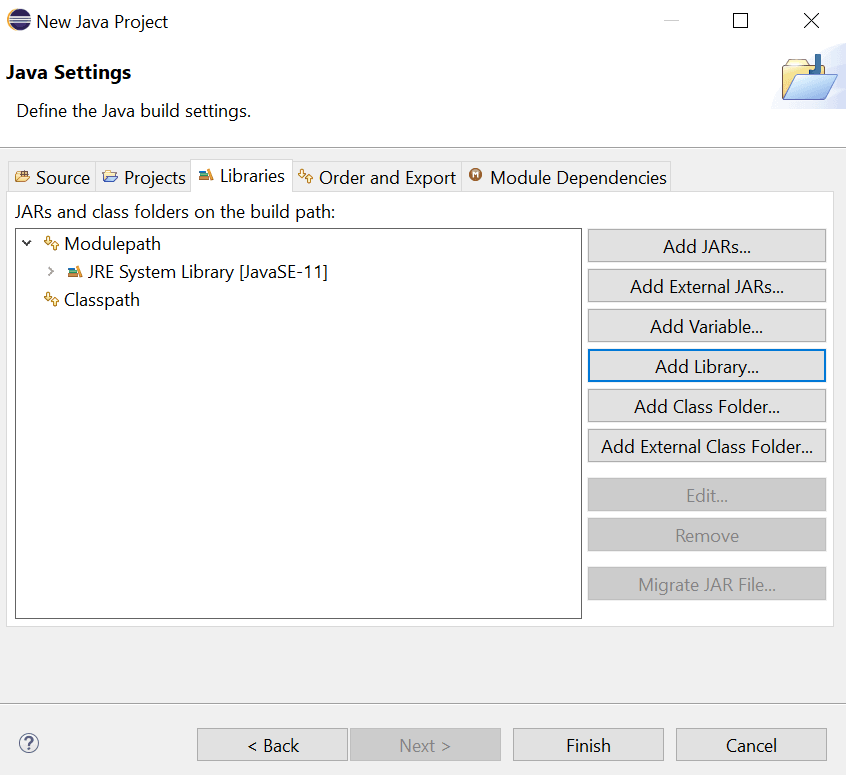Maximize the New Java Project window
The width and height of the screenshot is (846, 775).
[740, 21]
